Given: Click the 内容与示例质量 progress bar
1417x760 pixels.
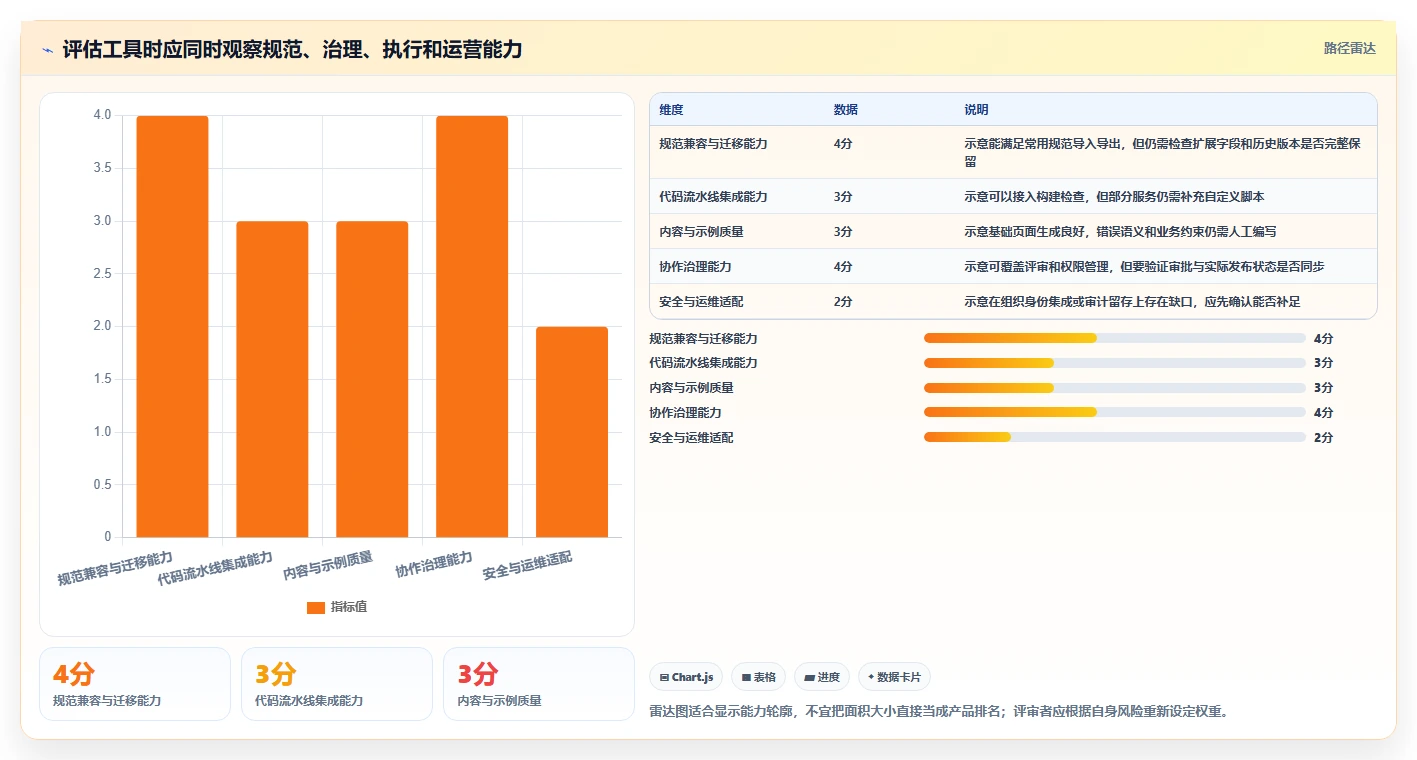Looking at the screenshot, I should 1115,387.
